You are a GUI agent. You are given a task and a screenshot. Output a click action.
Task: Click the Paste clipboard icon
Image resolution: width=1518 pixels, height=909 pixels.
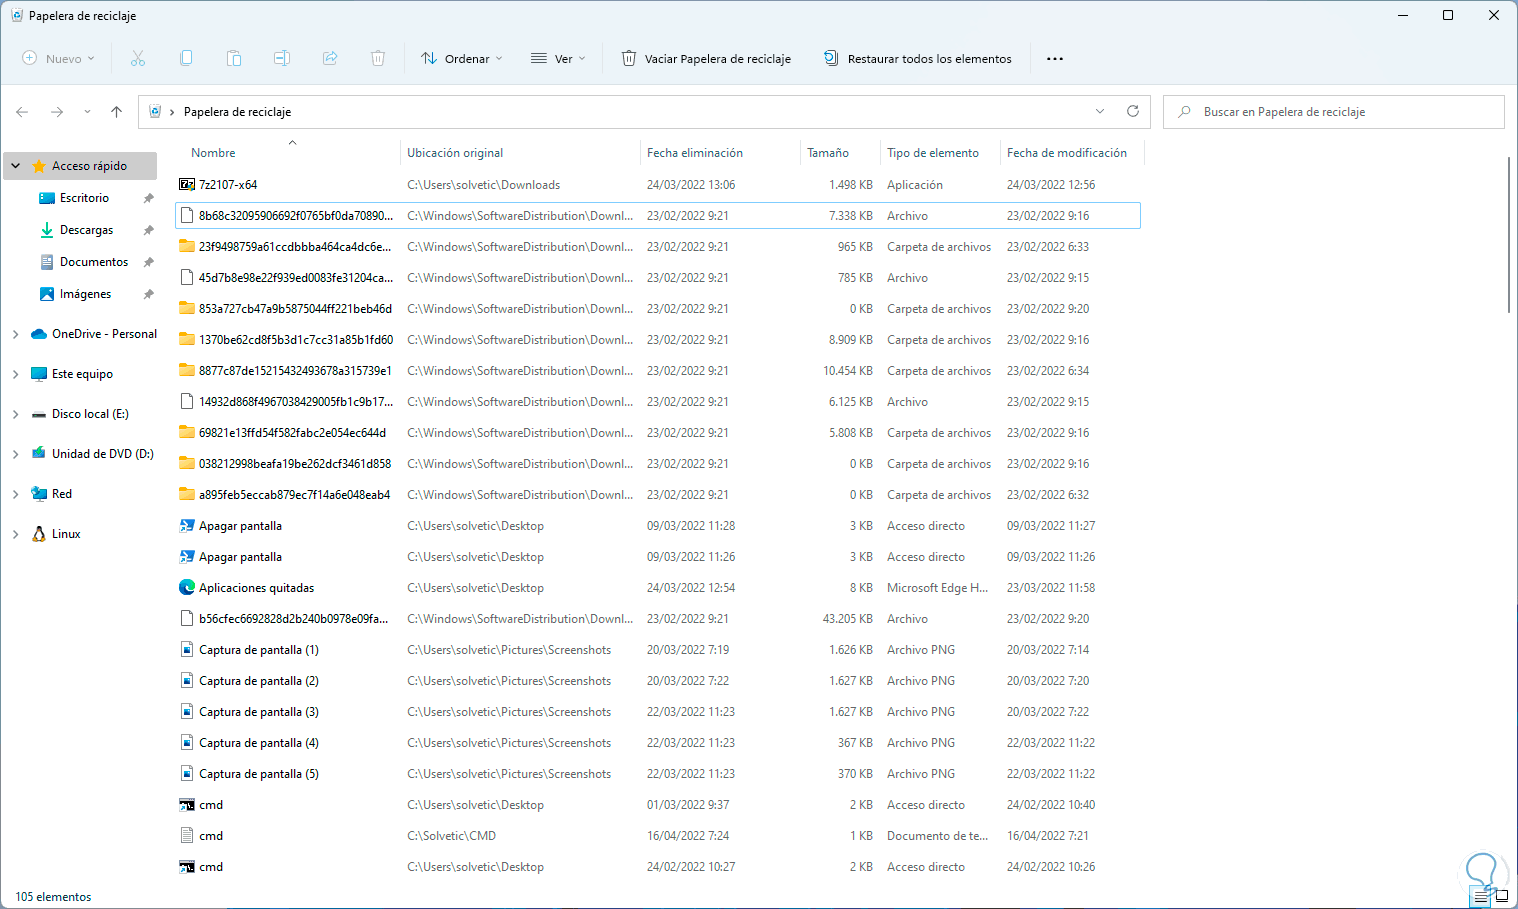[x=234, y=59]
